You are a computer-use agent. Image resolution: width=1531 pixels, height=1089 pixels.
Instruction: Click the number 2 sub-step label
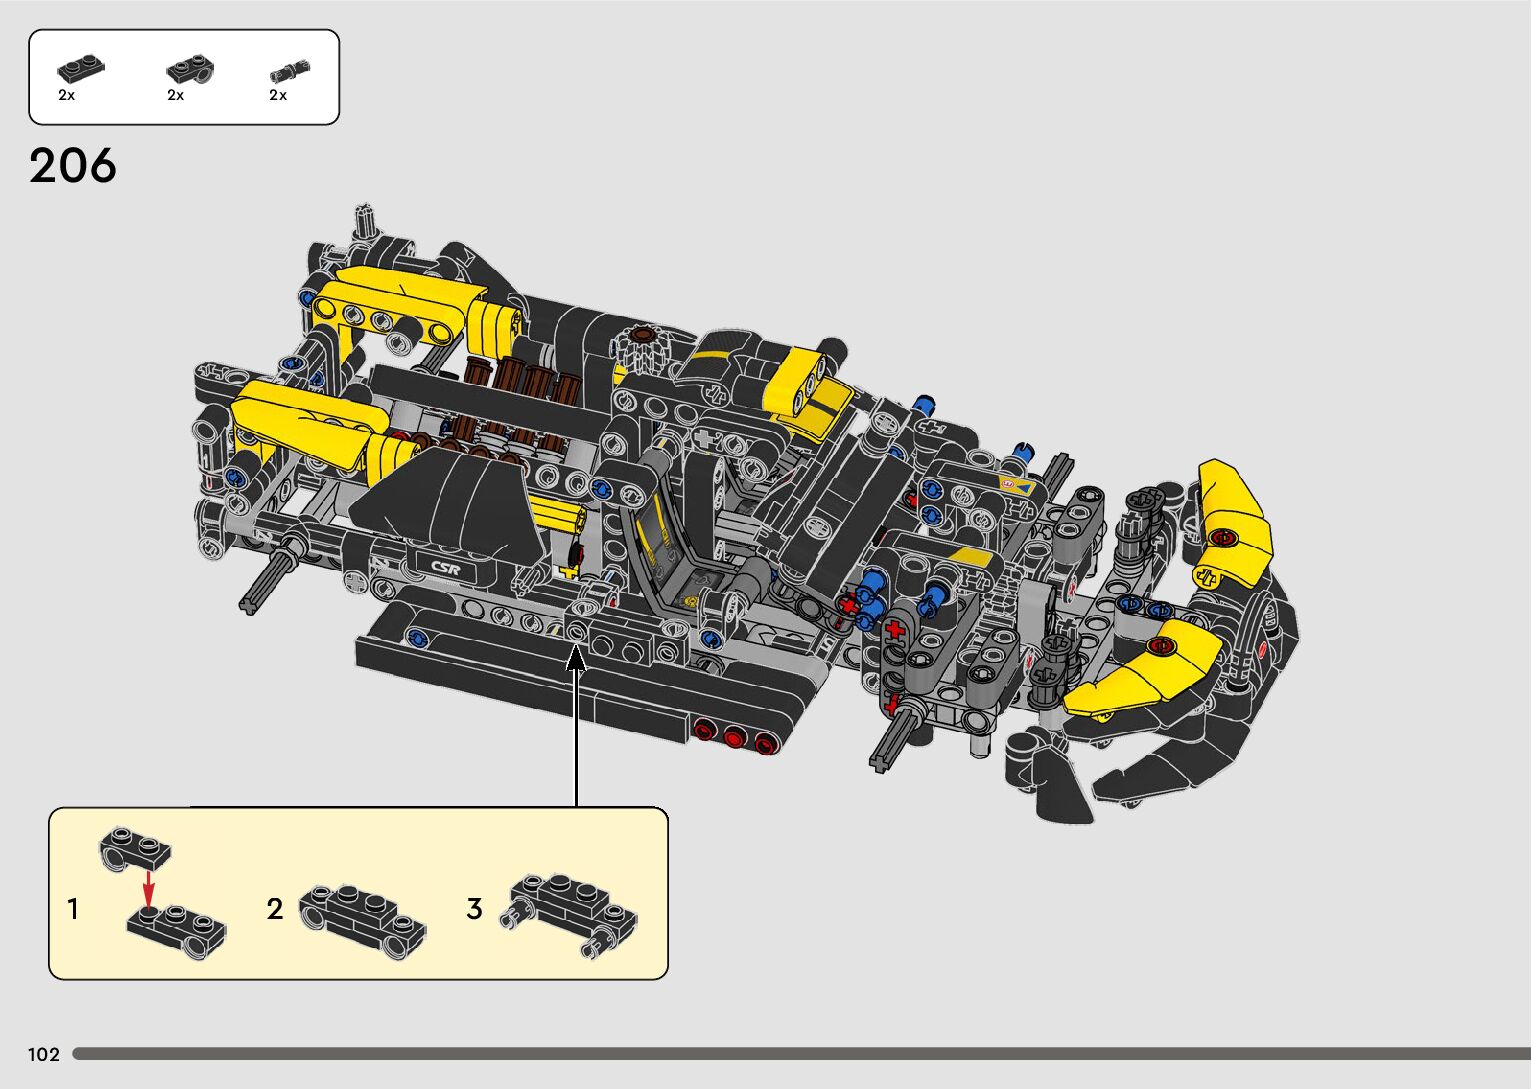(275, 909)
